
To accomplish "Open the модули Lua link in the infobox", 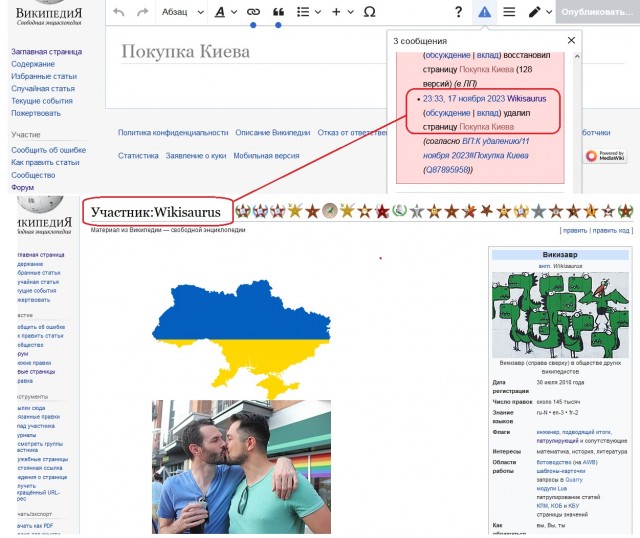I will 551,489.
